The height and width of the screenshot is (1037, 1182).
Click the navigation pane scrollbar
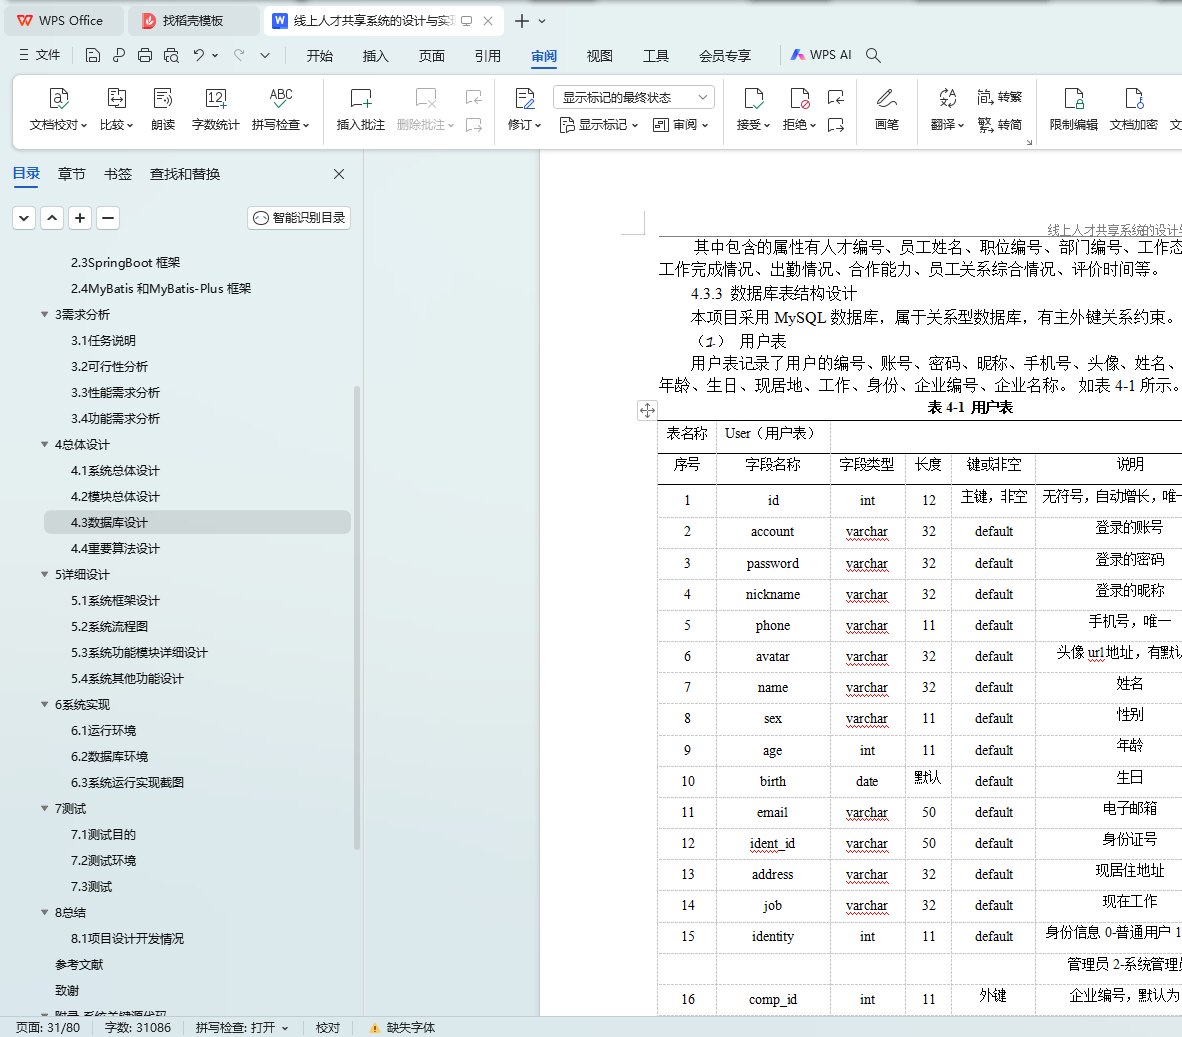pos(357,618)
